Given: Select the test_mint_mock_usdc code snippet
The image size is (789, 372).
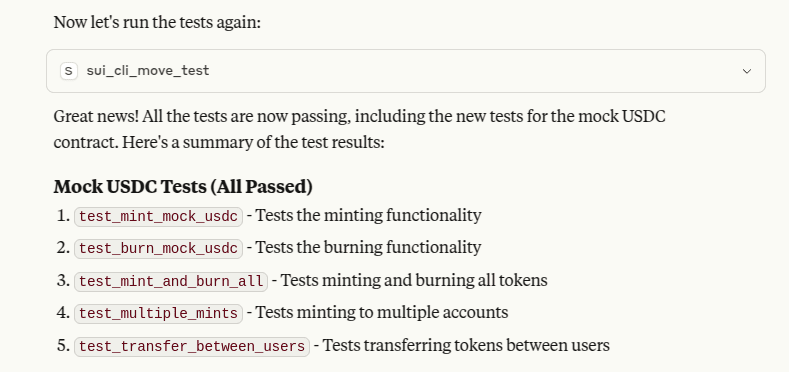Looking at the screenshot, I should (x=159, y=216).
